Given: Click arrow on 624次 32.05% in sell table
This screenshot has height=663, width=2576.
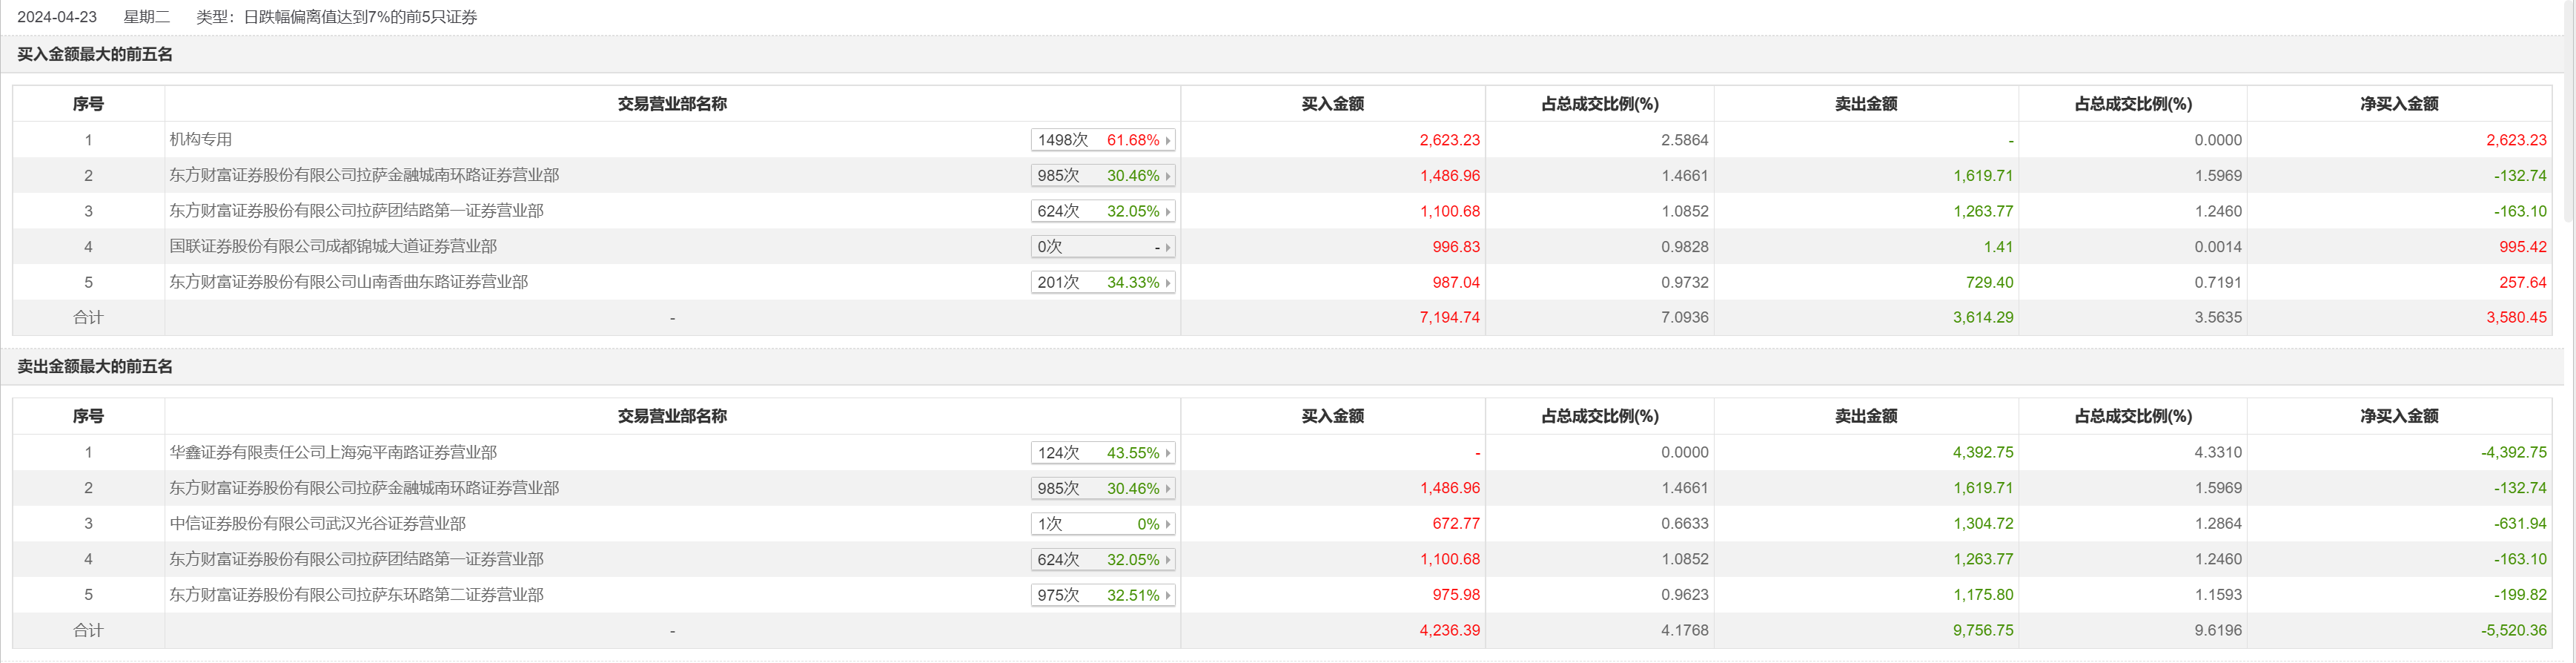Looking at the screenshot, I should pos(1167,560).
